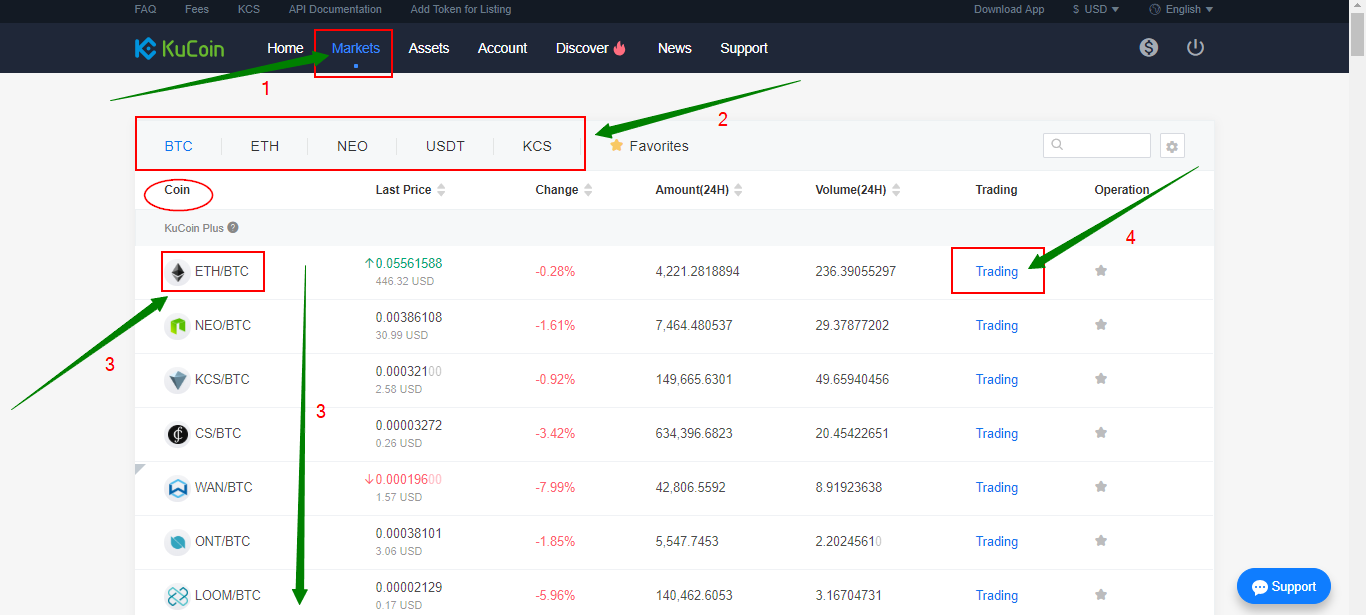Go to Home in the navigation
Viewport: 1366px width, 615px height.
[285, 48]
